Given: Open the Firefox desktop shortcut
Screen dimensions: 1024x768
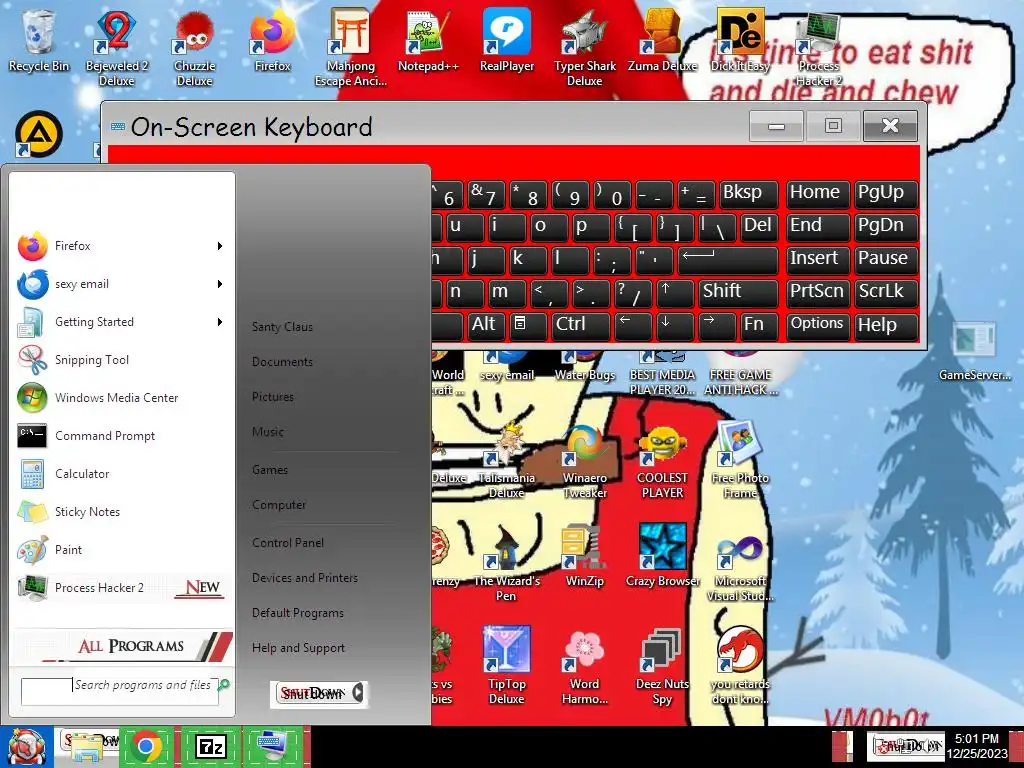Looking at the screenshot, I should click(x=272, y=42).
